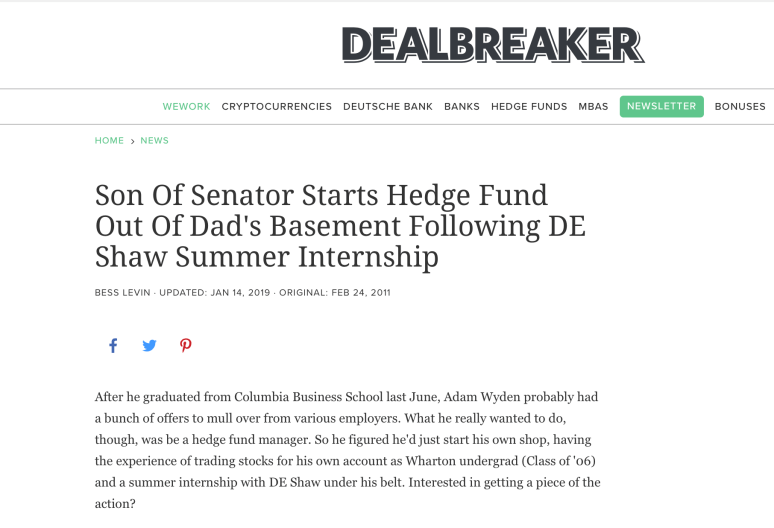Click the first article paragraph
774x528 pixels.
point(347,450)
